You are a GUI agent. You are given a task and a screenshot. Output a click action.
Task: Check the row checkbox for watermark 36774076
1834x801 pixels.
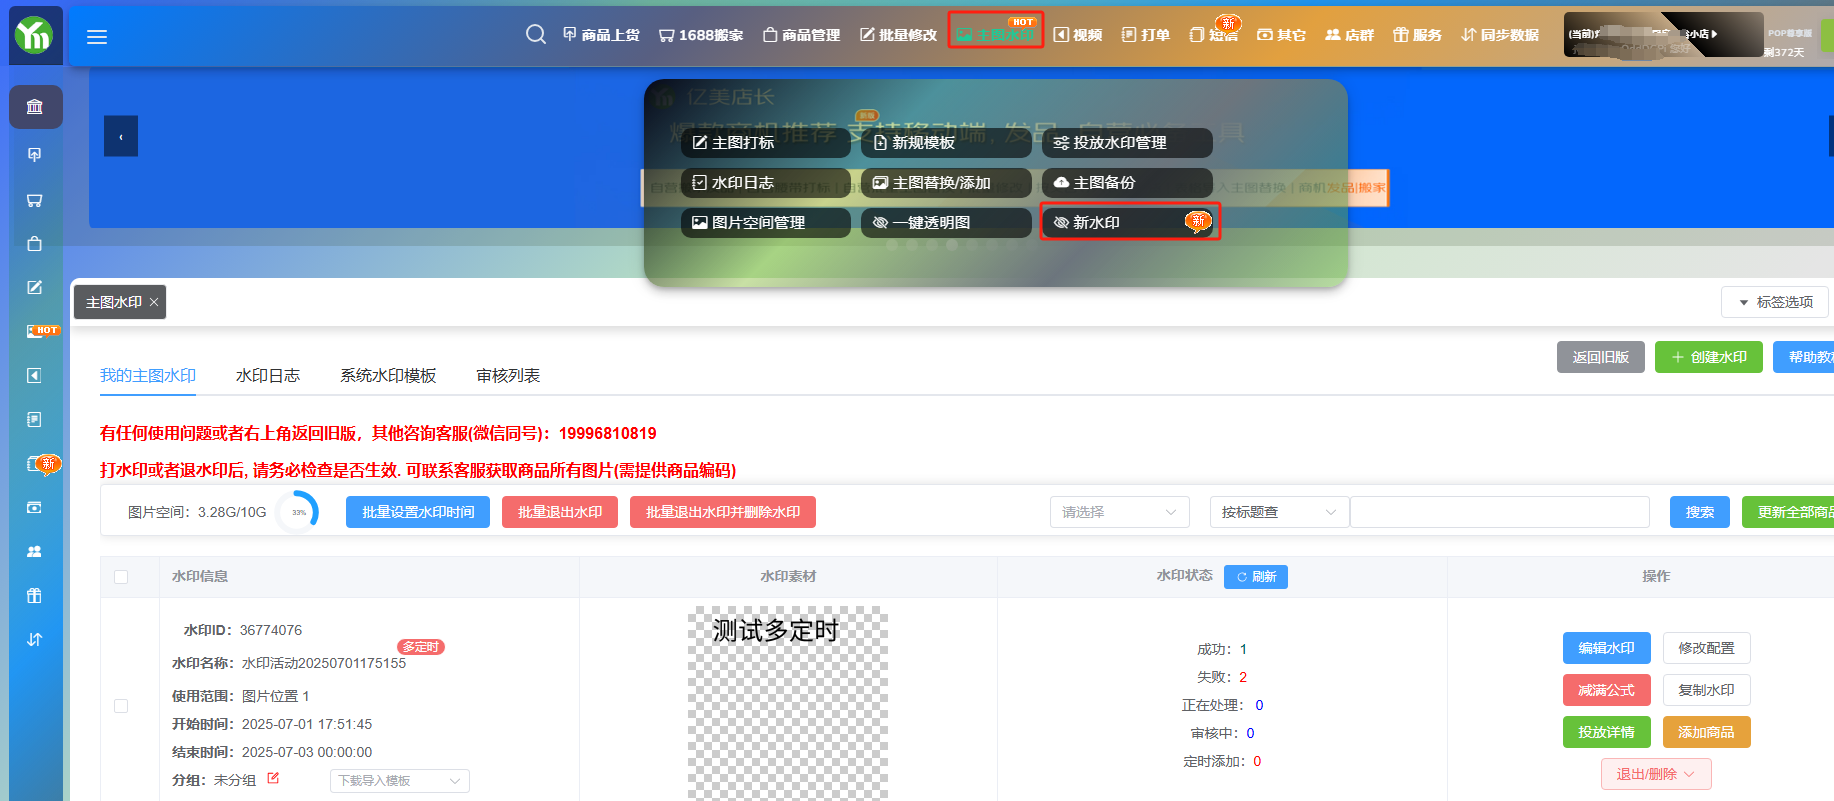point(121,706)
